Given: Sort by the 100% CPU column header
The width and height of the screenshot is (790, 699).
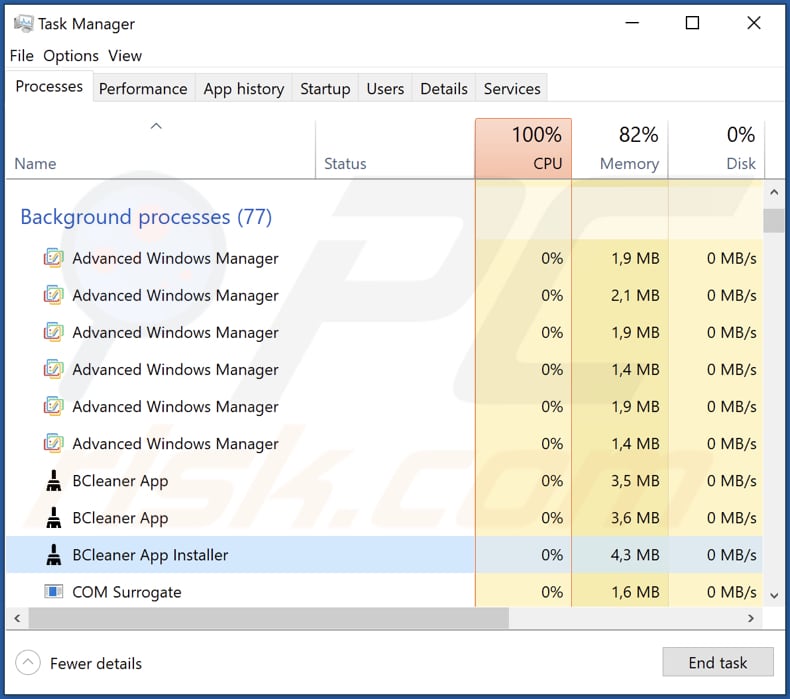Looking at the screenshot, I should coord(523,149).
